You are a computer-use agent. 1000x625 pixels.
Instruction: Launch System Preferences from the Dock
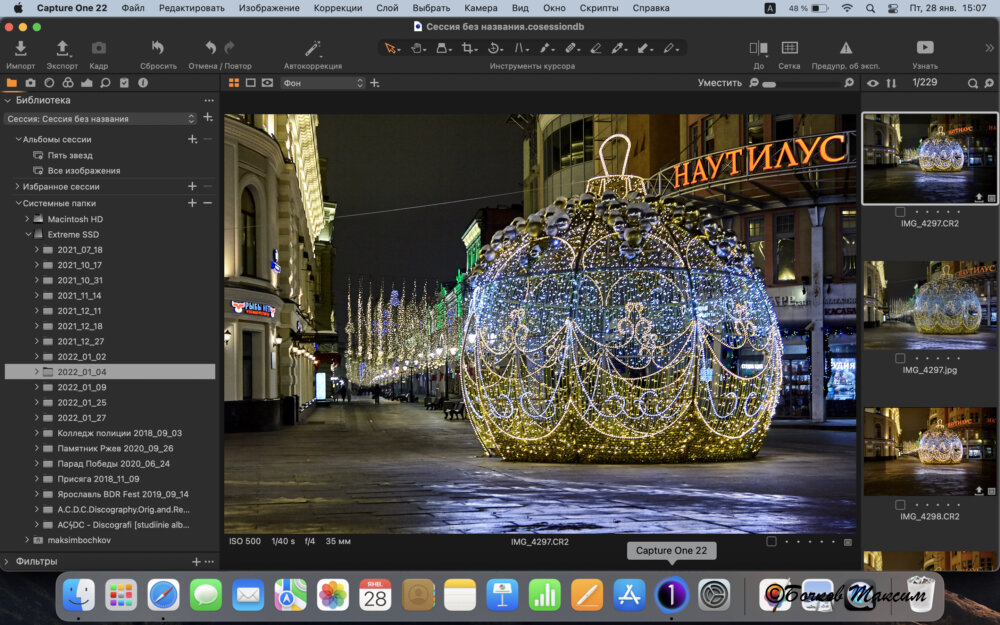714,596
